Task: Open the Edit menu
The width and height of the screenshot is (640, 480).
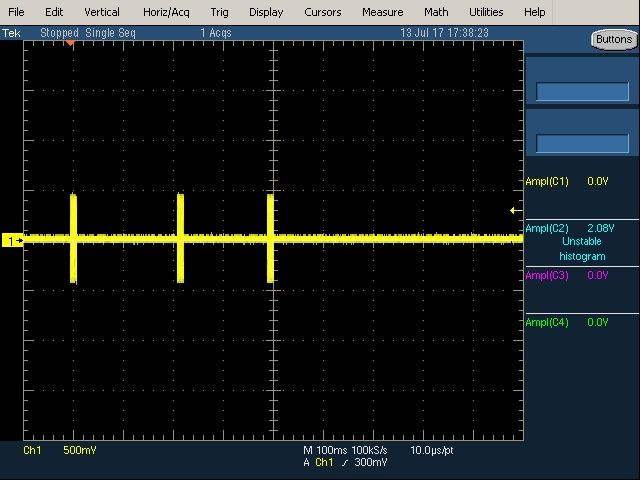Action: (x=54, y=12)
